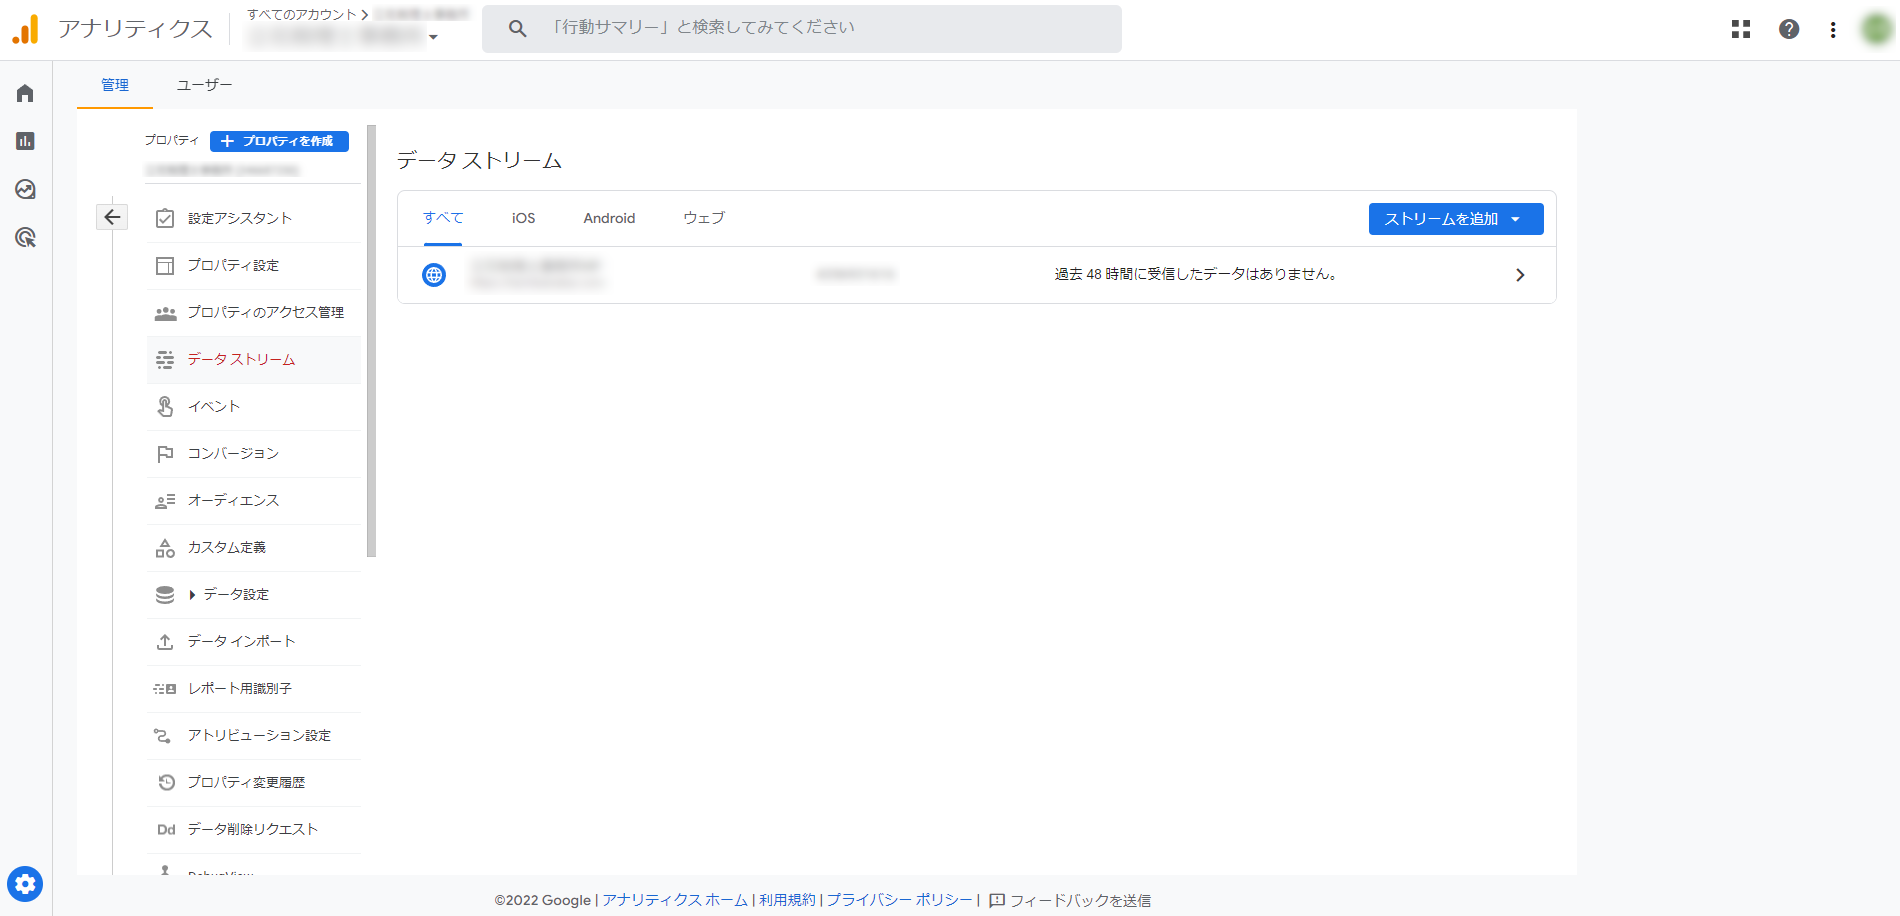
Task: Open the プライバシー ポリシー footer link
Action: coord(899,900)
